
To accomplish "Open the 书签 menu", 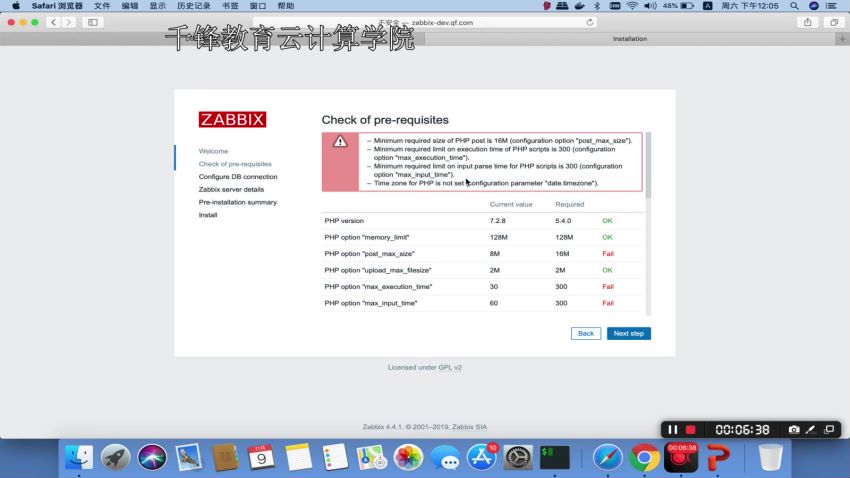I will point(230,6).
